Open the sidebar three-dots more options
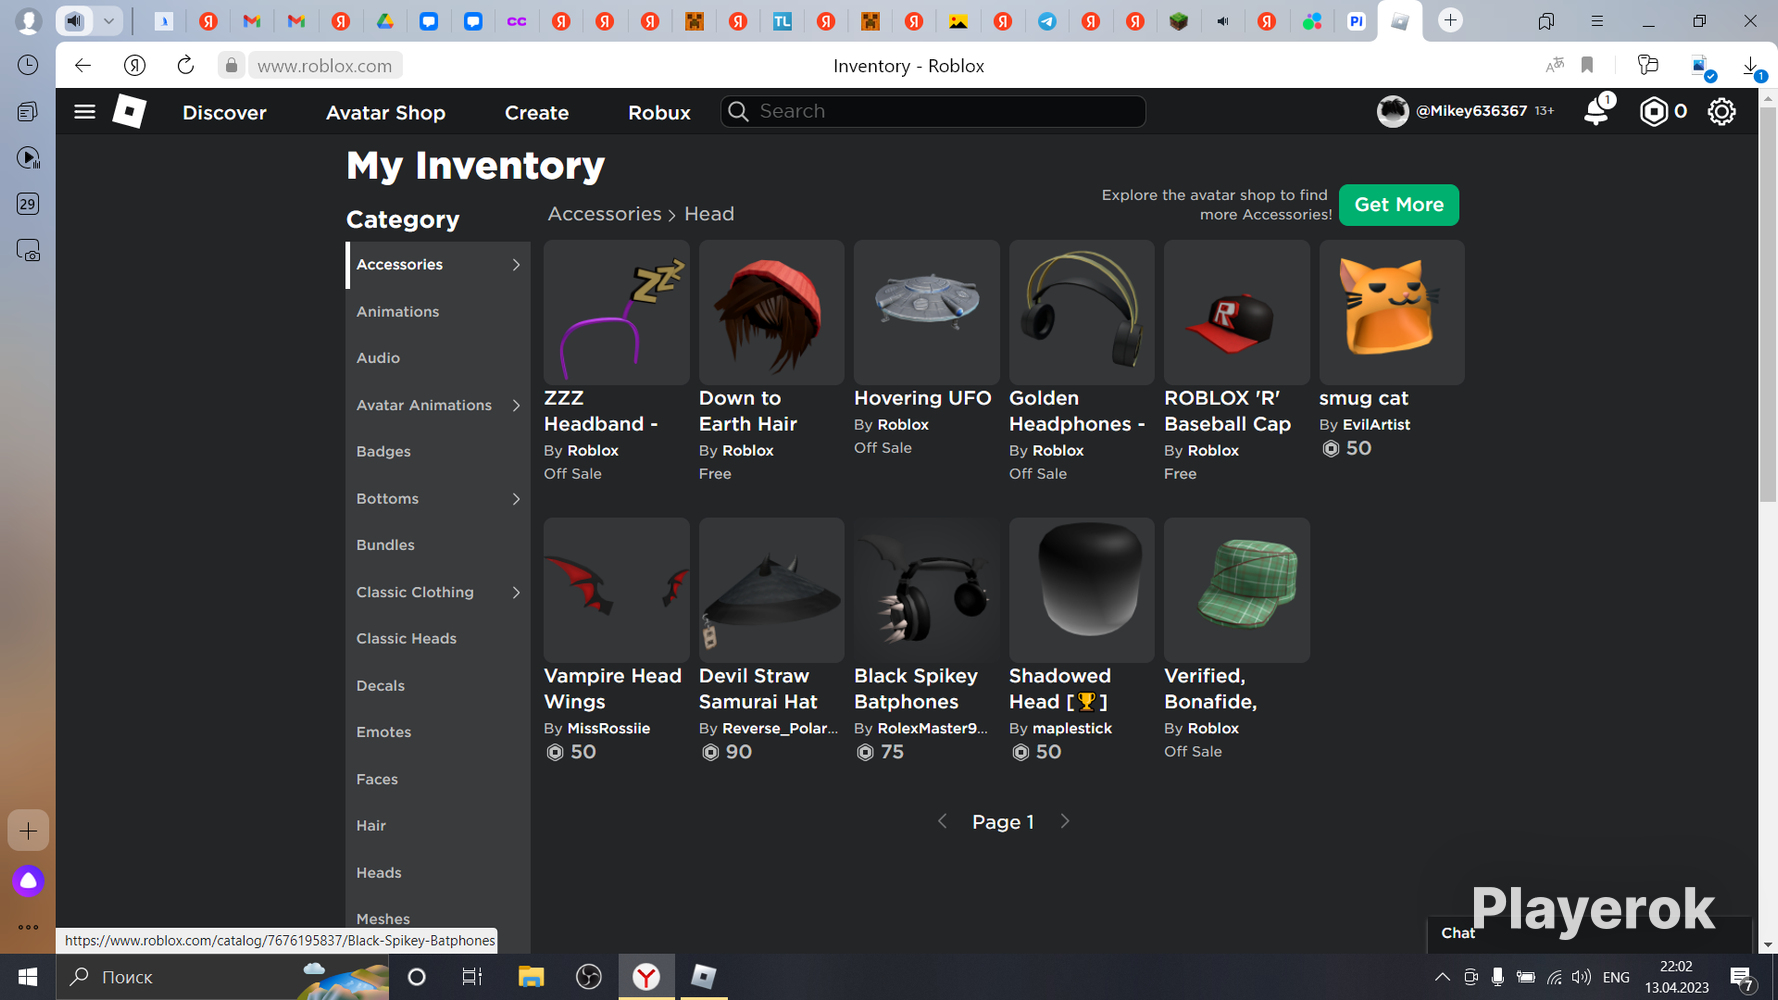 click(28, 928)
